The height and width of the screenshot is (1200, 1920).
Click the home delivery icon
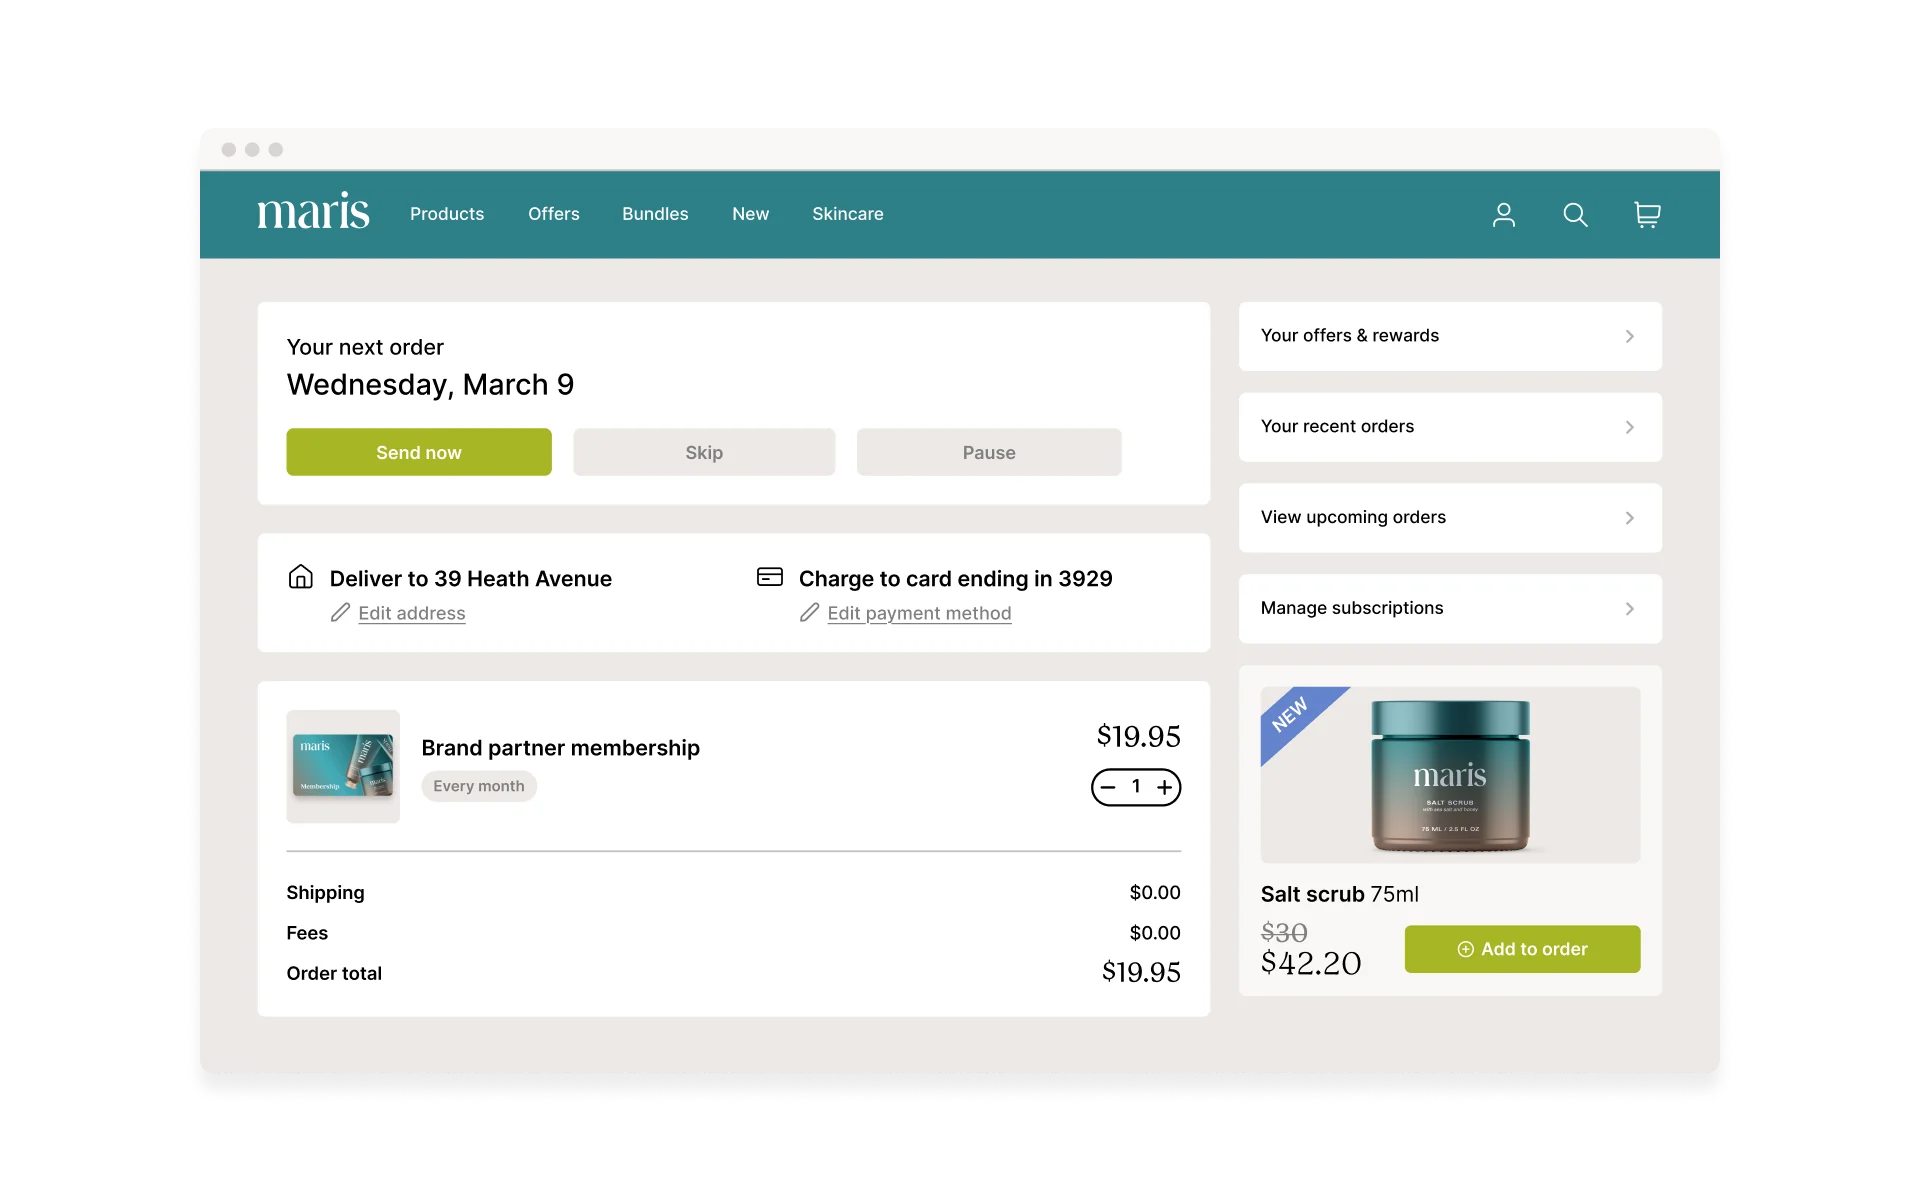pyautogui.click(x=300, y=577)
